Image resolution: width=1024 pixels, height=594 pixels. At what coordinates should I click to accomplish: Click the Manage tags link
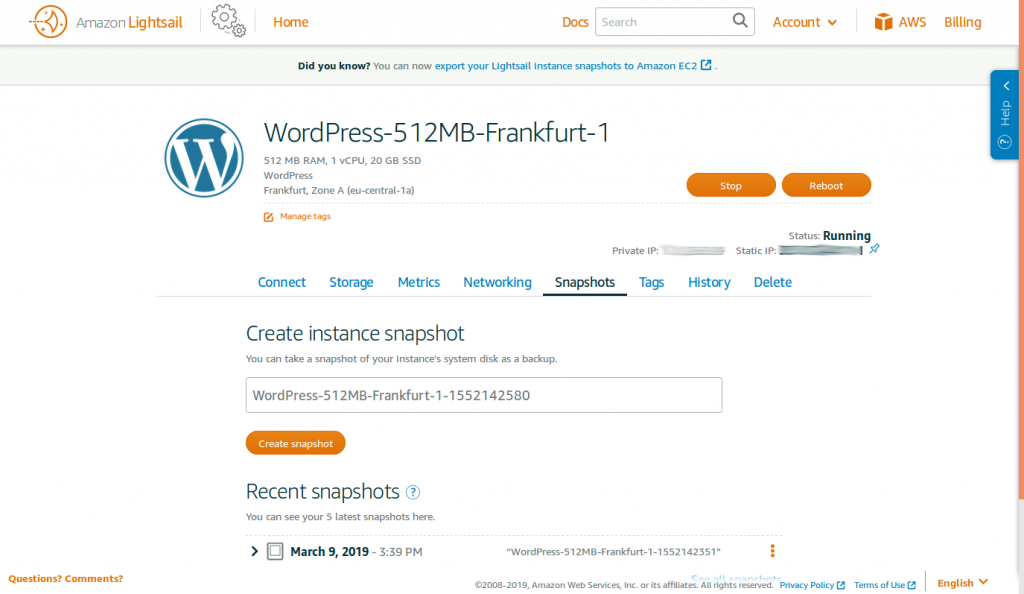305,216
